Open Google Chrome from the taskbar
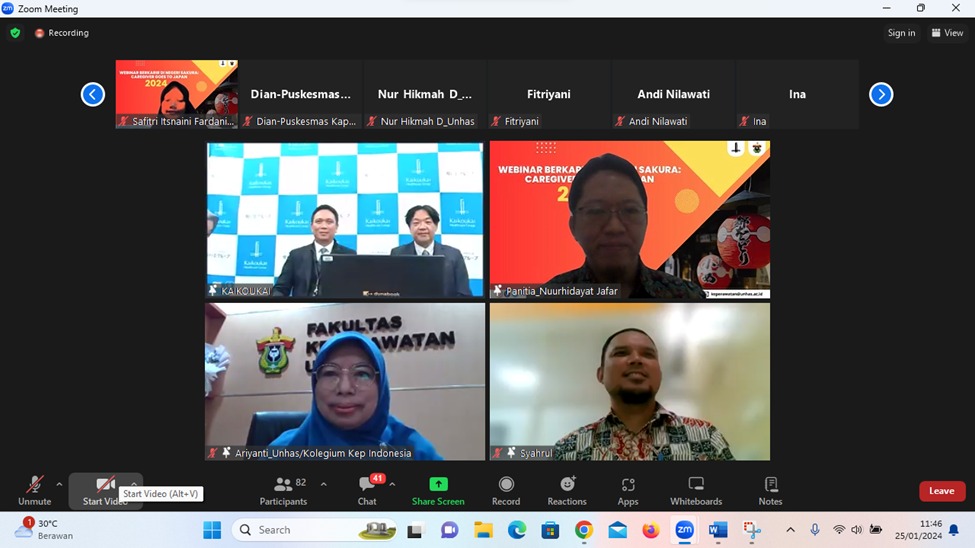This screenshot has width=975, height=548. coord(584,530)
